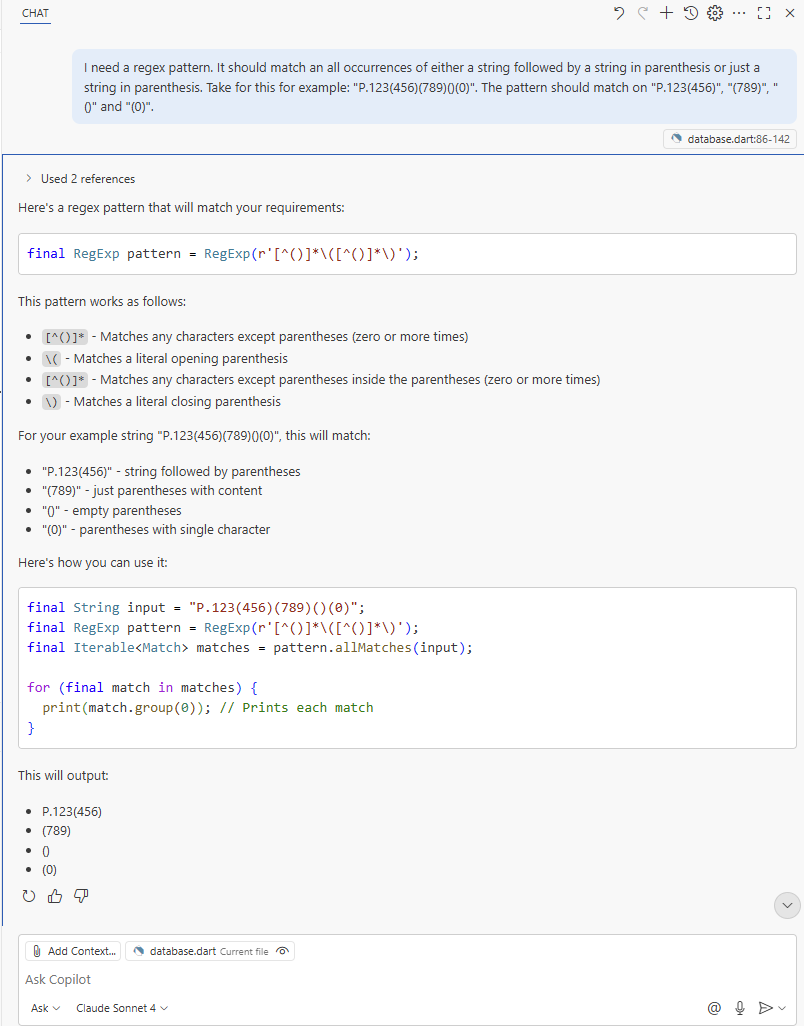Screen dimensions: 804x1026
Task: Close the chat panel
Action: (789, 13)
